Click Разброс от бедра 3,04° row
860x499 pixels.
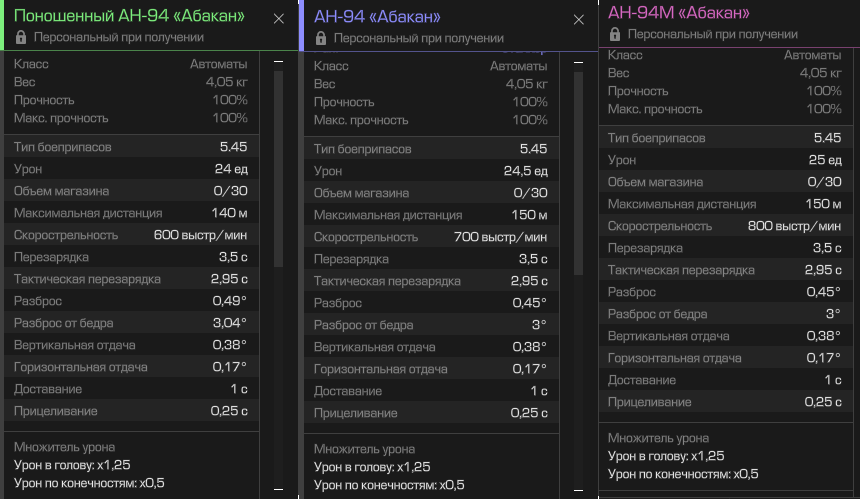[x=130, y=323]
